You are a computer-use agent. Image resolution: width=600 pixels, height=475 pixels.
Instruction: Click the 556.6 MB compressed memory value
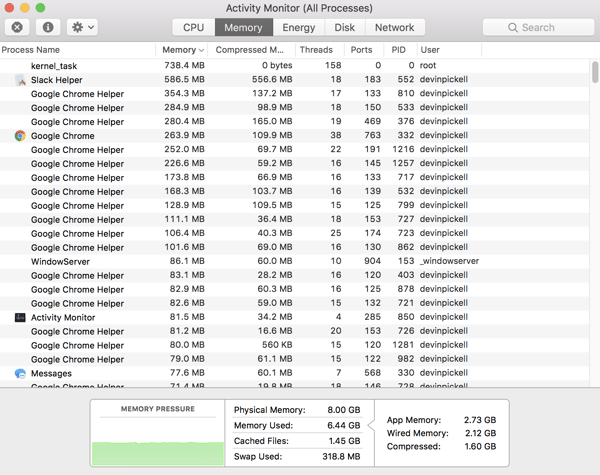(272, 79)
